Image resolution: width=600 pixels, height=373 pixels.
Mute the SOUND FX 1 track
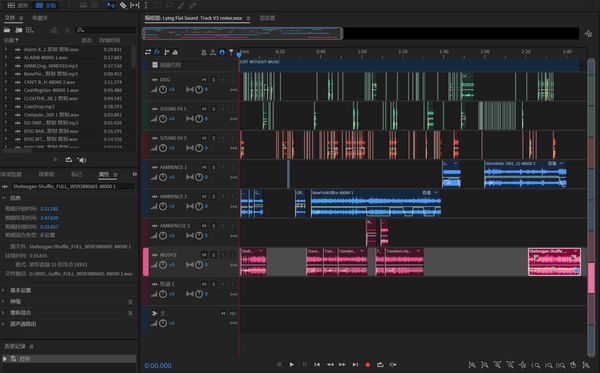pyautogui.click(x=204, y=109)
